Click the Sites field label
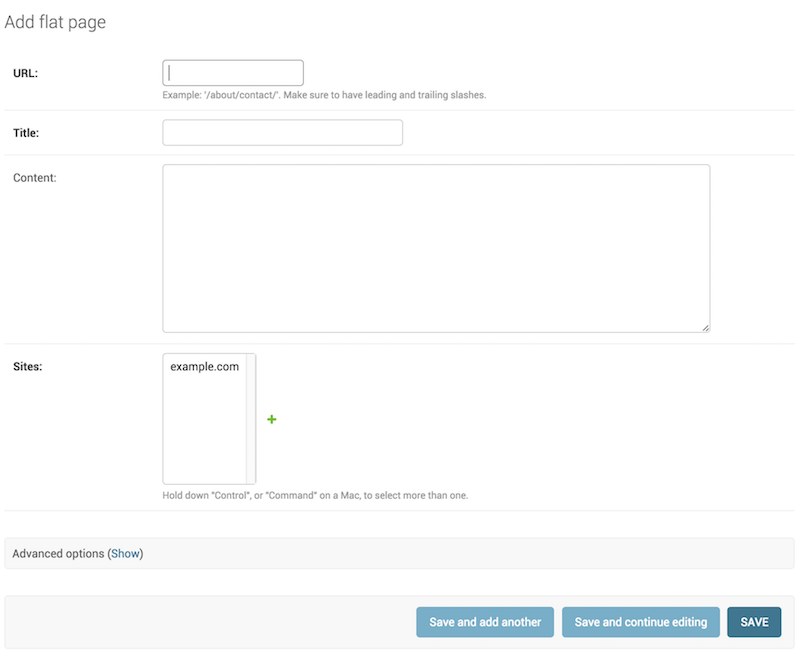 coord(27,366)
